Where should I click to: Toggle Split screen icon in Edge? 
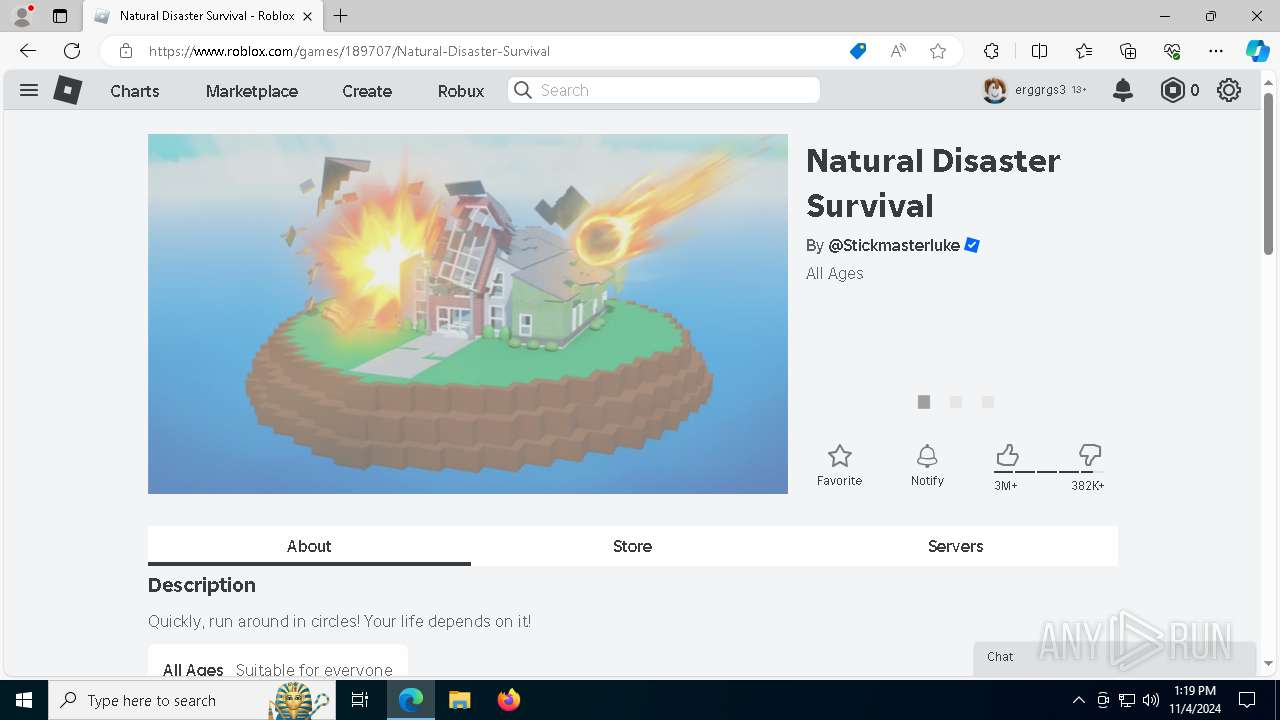pos(1039,51)
